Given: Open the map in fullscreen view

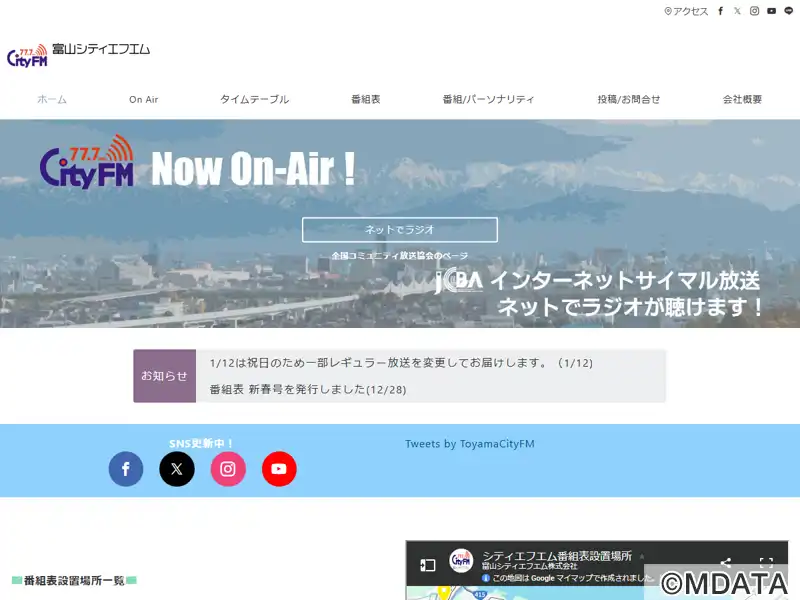Looking at the screenshot, I should (766, 563).
